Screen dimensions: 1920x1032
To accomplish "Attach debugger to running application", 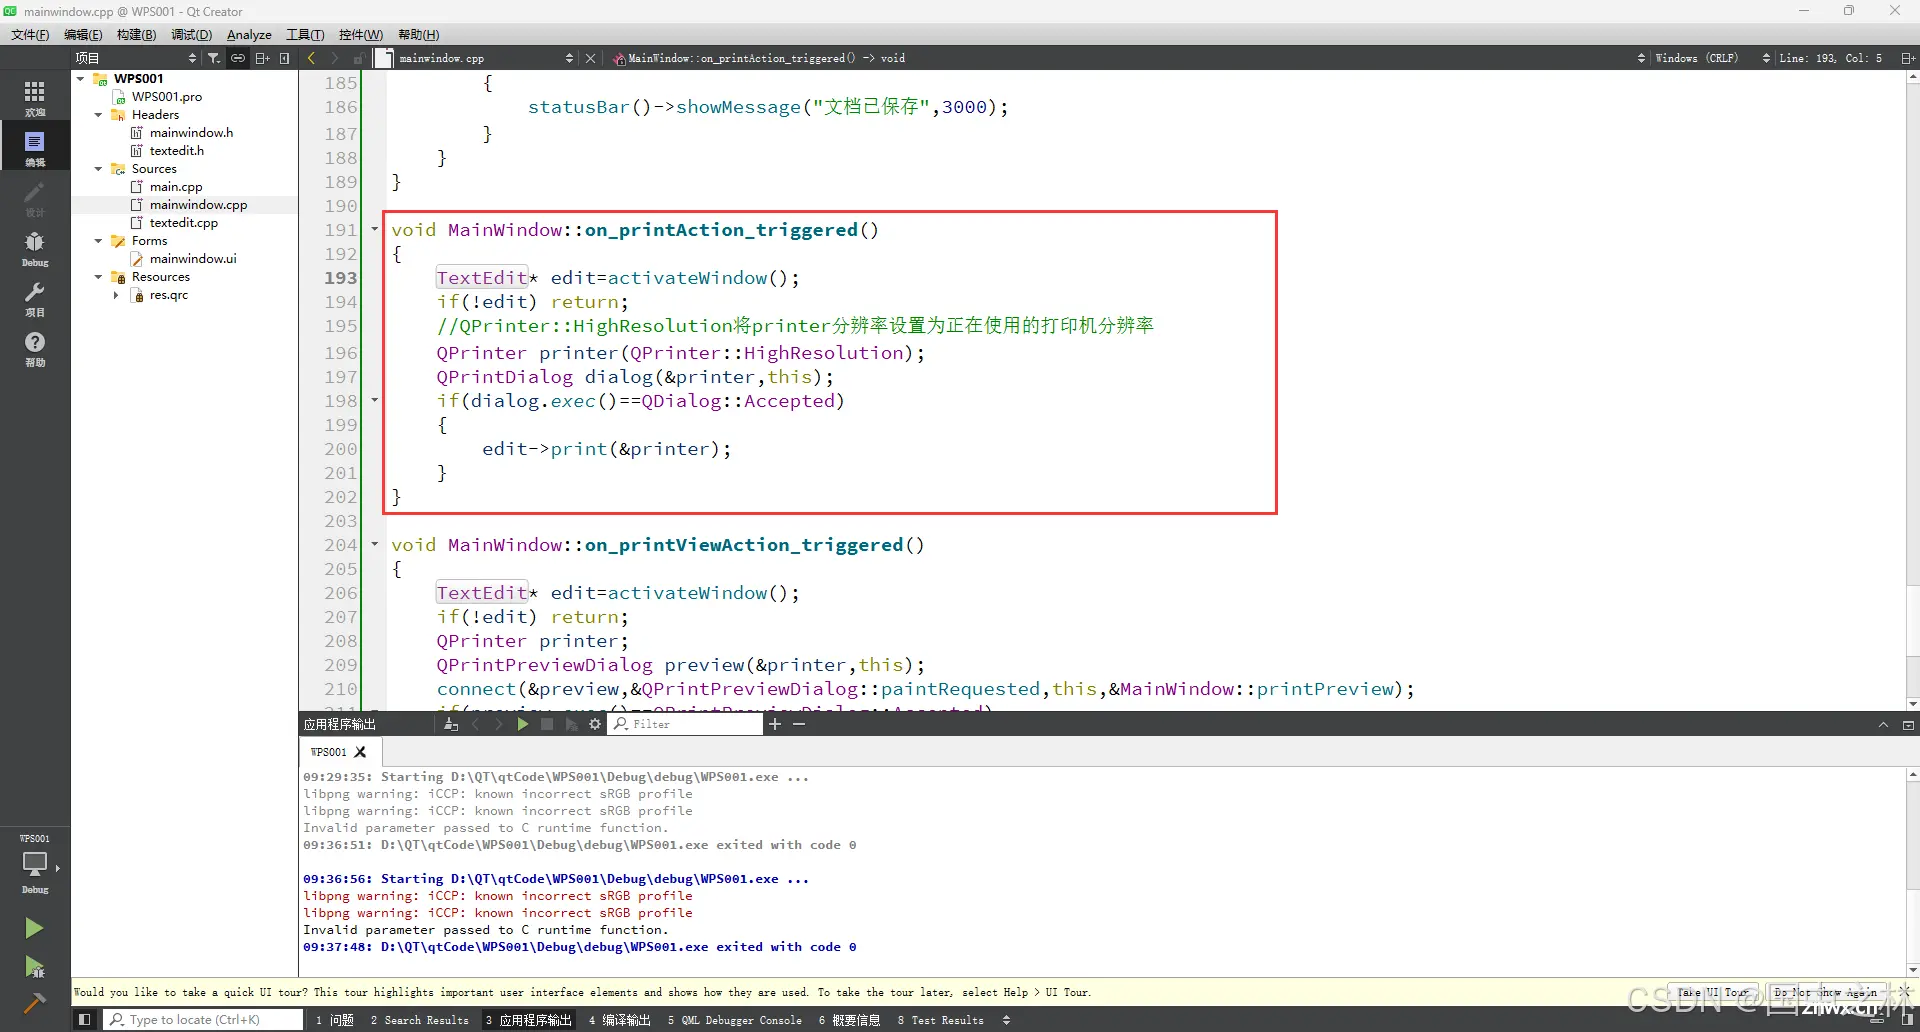I will click(x=571, y=724).
